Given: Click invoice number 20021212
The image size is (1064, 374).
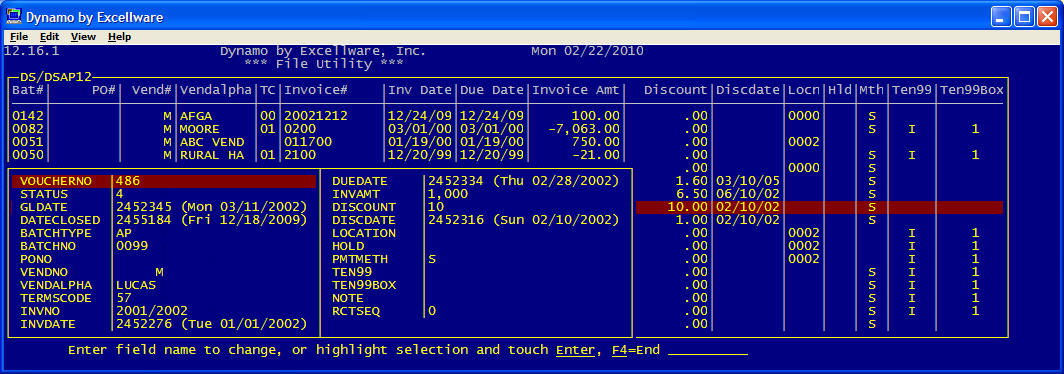Looking at the screenshot, I should point(316,116).
